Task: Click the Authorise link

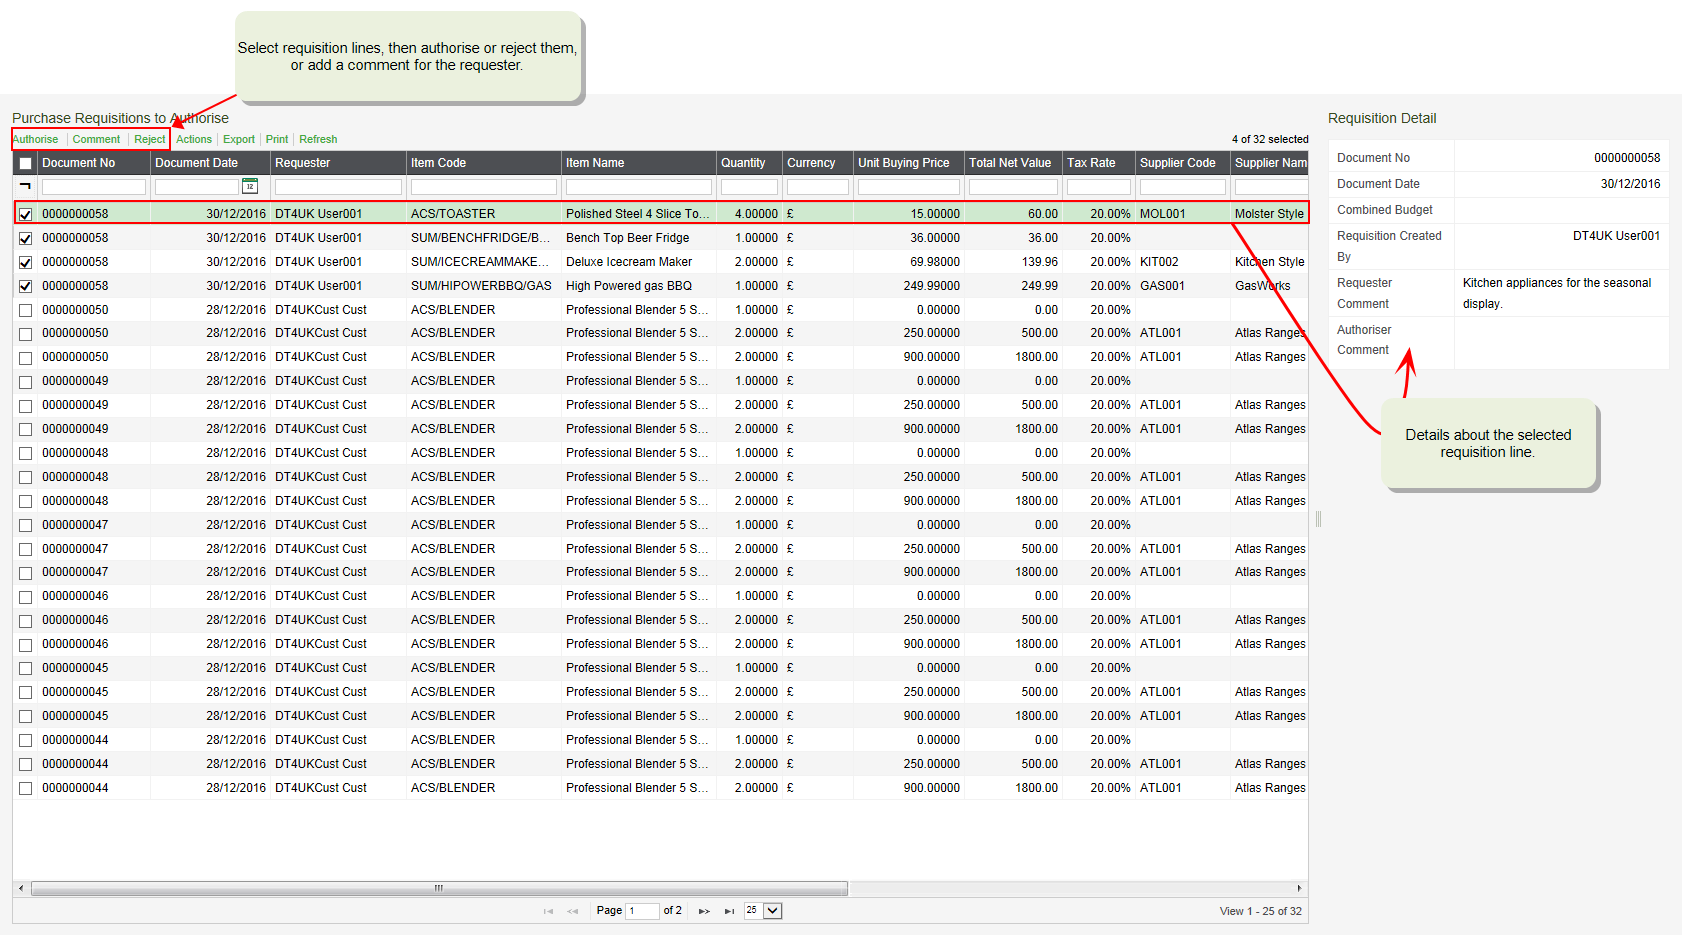Action: (x=35, y=140)
